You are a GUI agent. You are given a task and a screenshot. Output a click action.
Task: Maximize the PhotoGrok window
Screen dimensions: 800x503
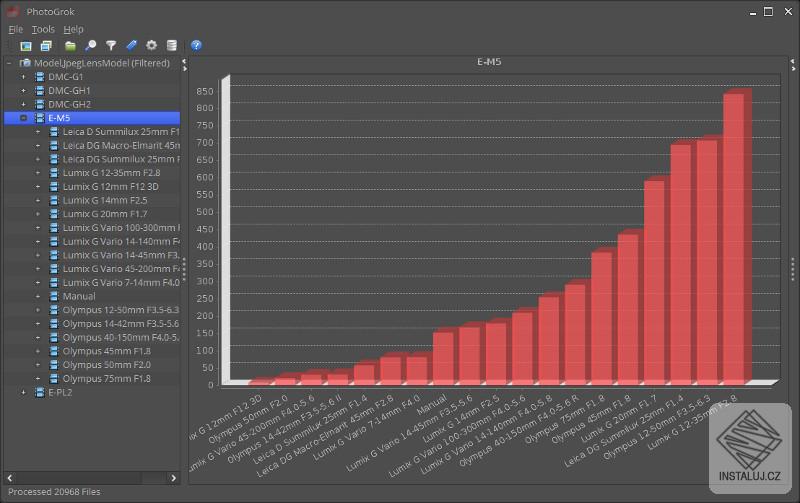pos(768,12)
